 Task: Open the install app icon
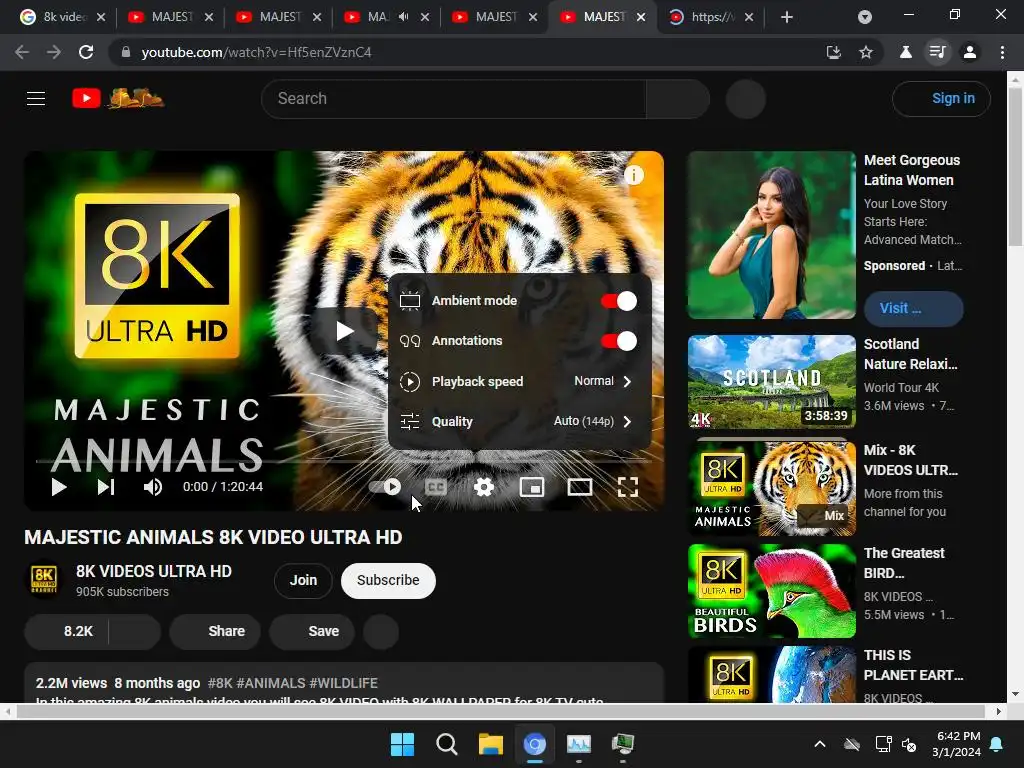(833, 52)
